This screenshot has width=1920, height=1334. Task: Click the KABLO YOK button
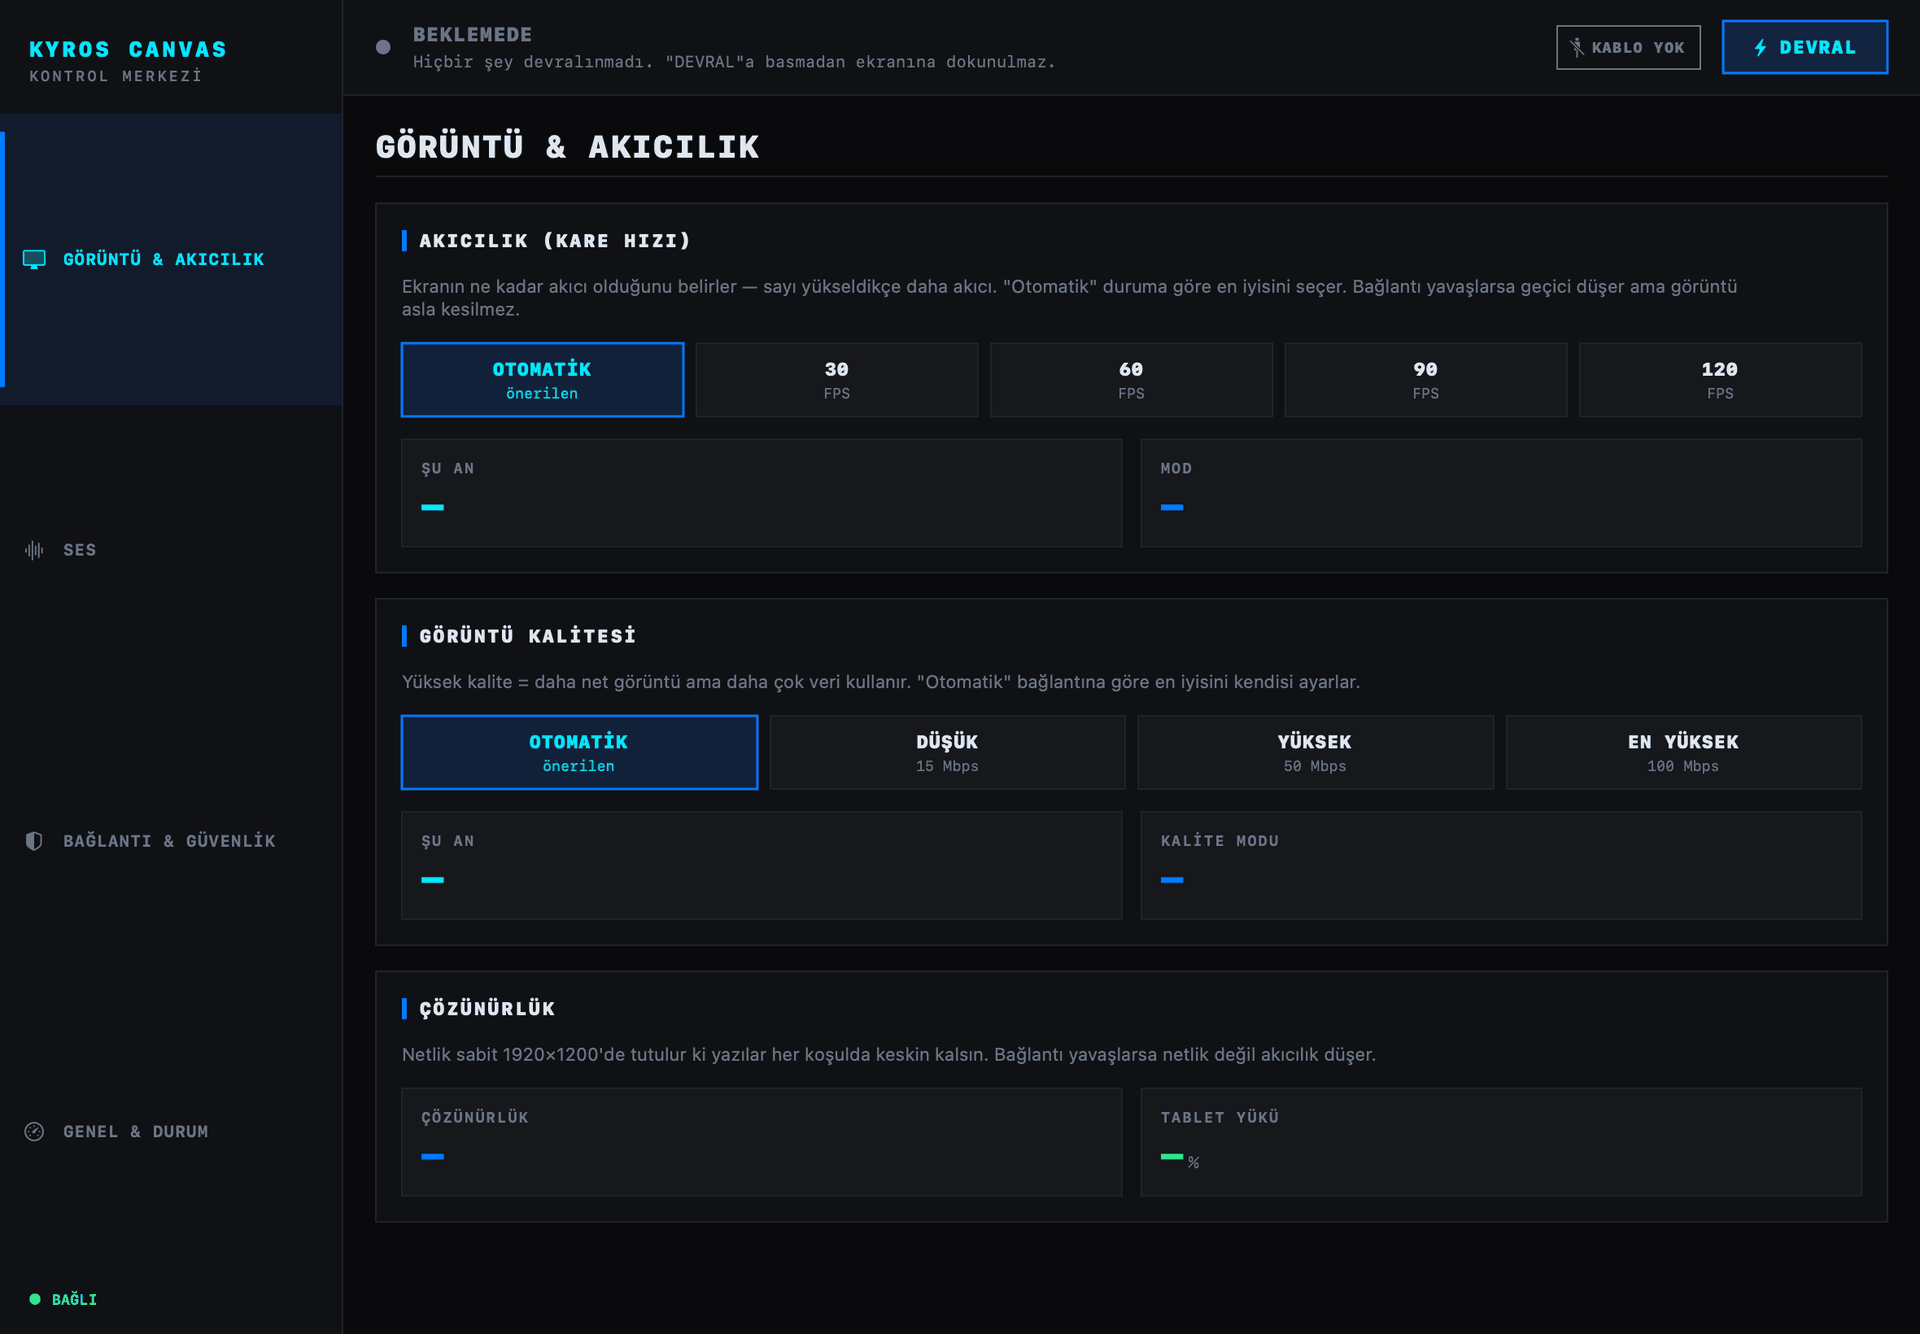coord(1628,47)
